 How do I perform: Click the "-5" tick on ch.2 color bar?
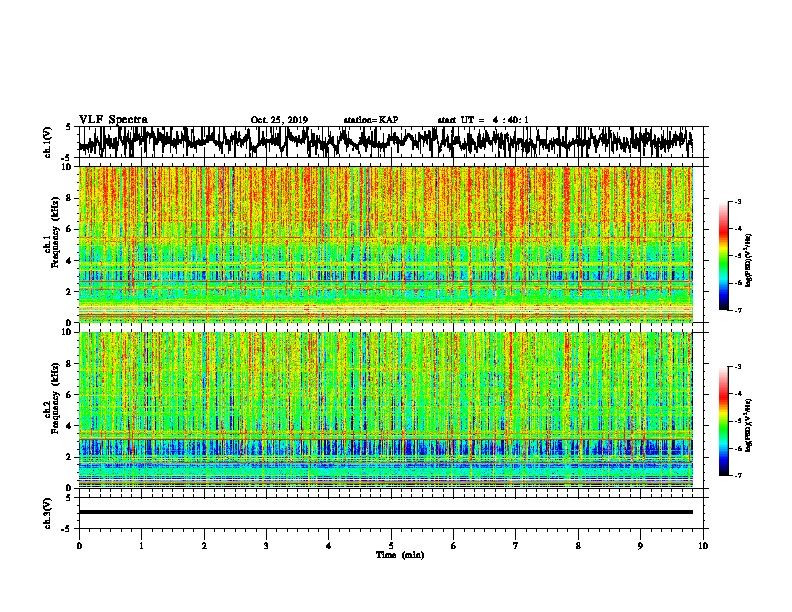pos(738,421)
